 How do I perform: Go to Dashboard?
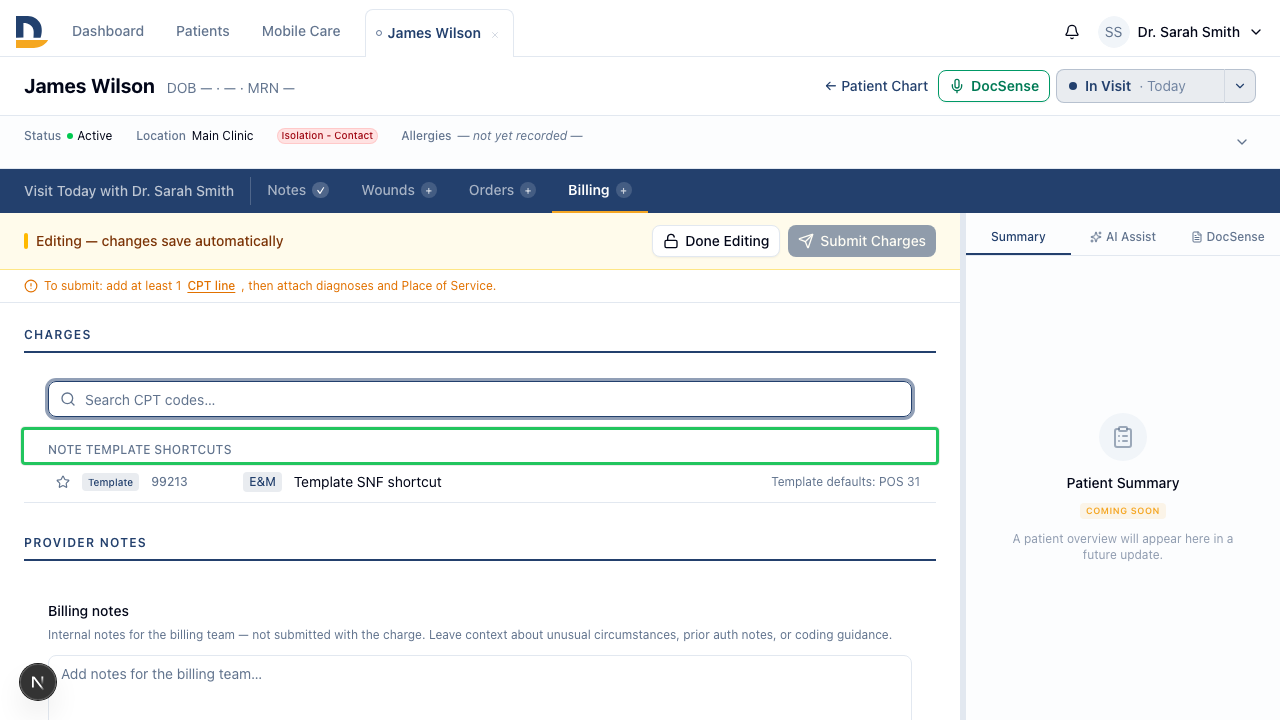(x=108, y=31)
